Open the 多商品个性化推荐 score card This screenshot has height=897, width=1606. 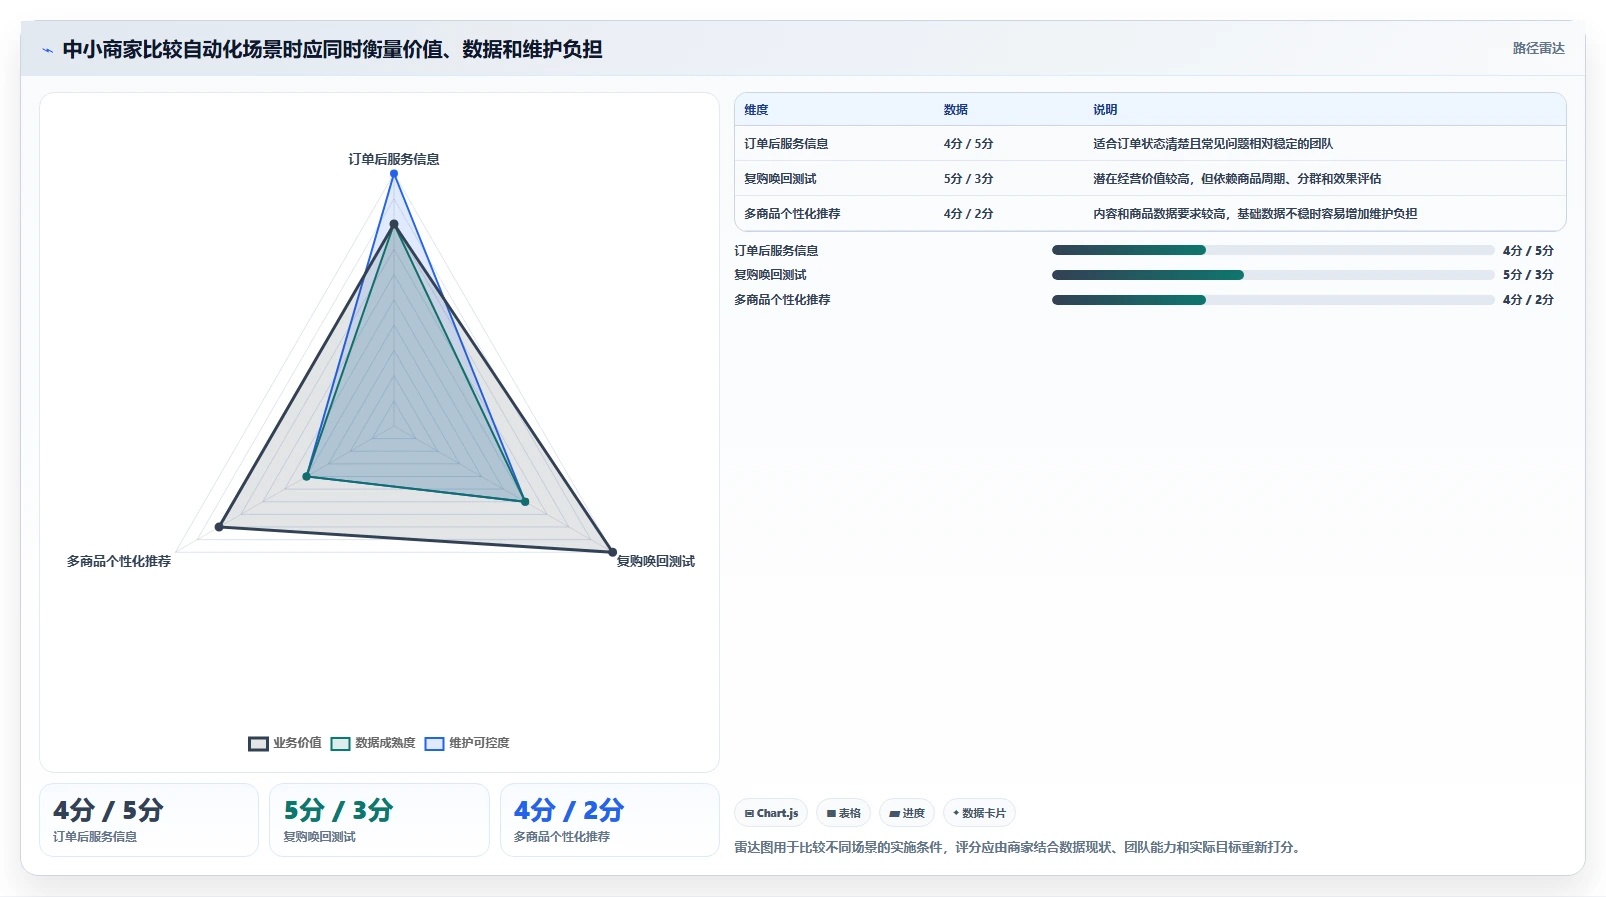[x=610, y=820]
